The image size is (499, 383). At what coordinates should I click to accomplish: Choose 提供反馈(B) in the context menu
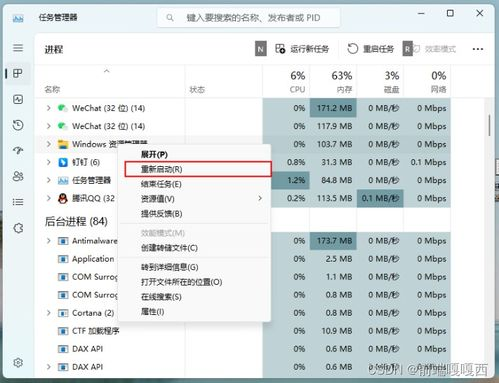click(194, 214)
